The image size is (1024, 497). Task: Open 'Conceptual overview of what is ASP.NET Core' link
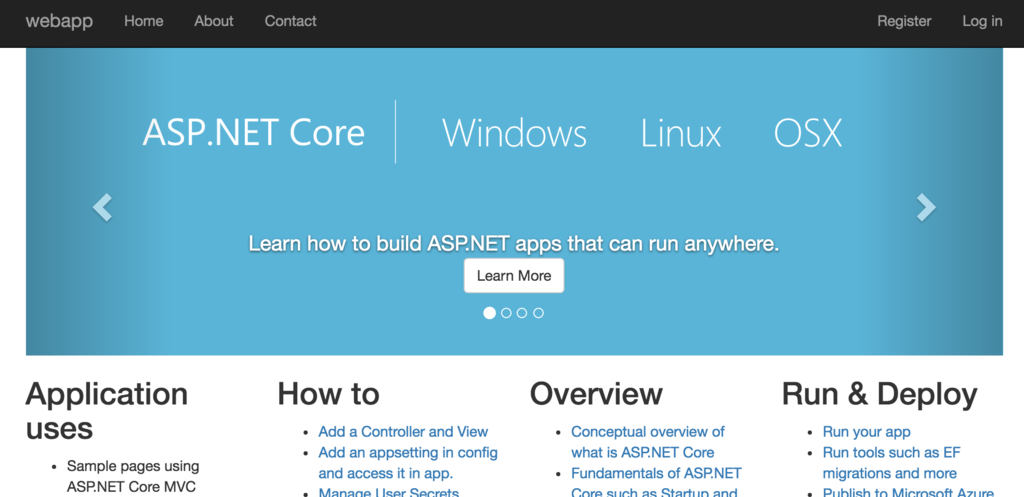pyautogui.click(x=648, y=442)
